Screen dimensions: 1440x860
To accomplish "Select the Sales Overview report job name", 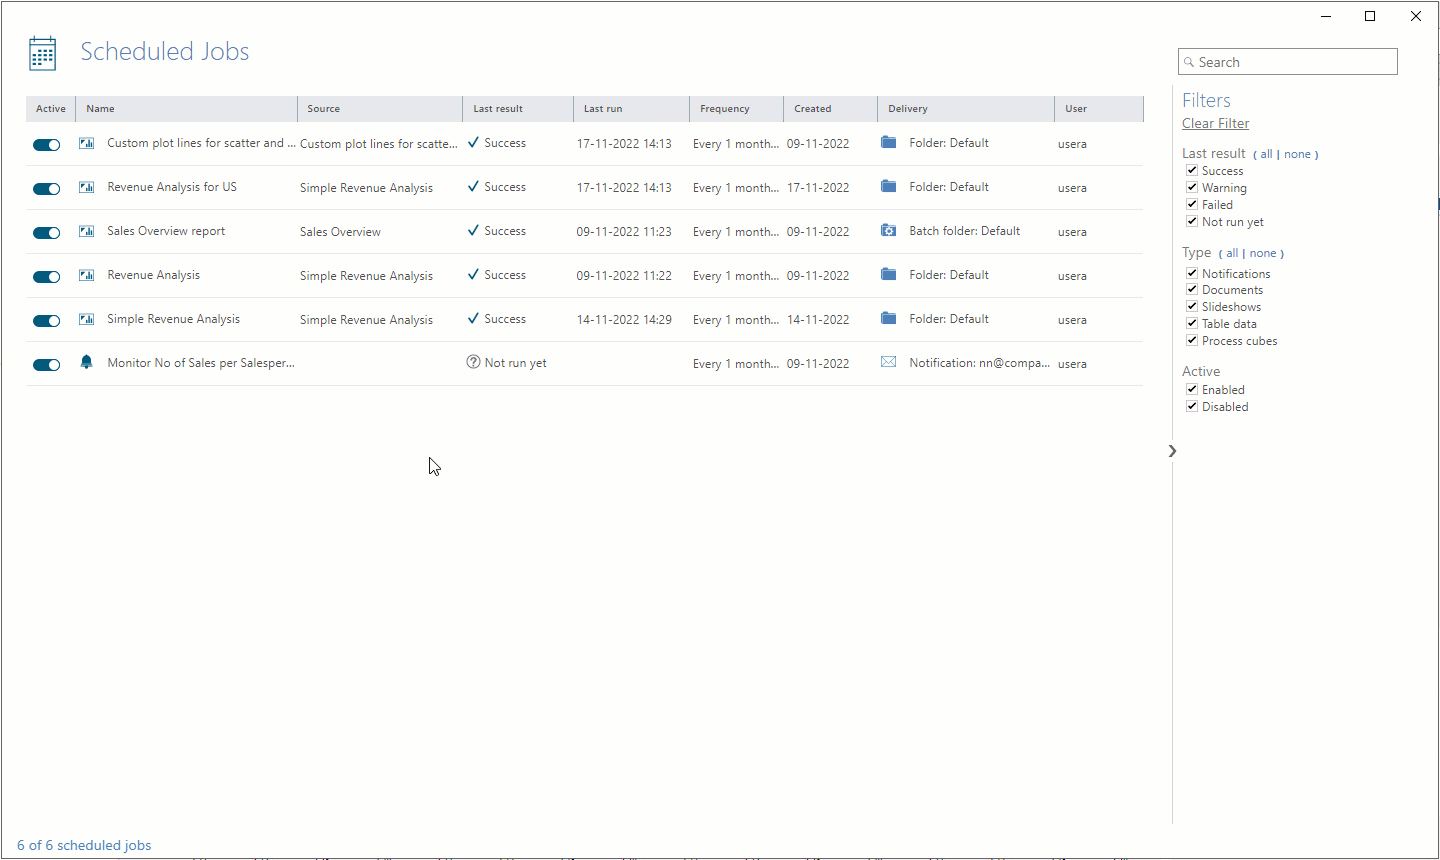I will [166, 231].
